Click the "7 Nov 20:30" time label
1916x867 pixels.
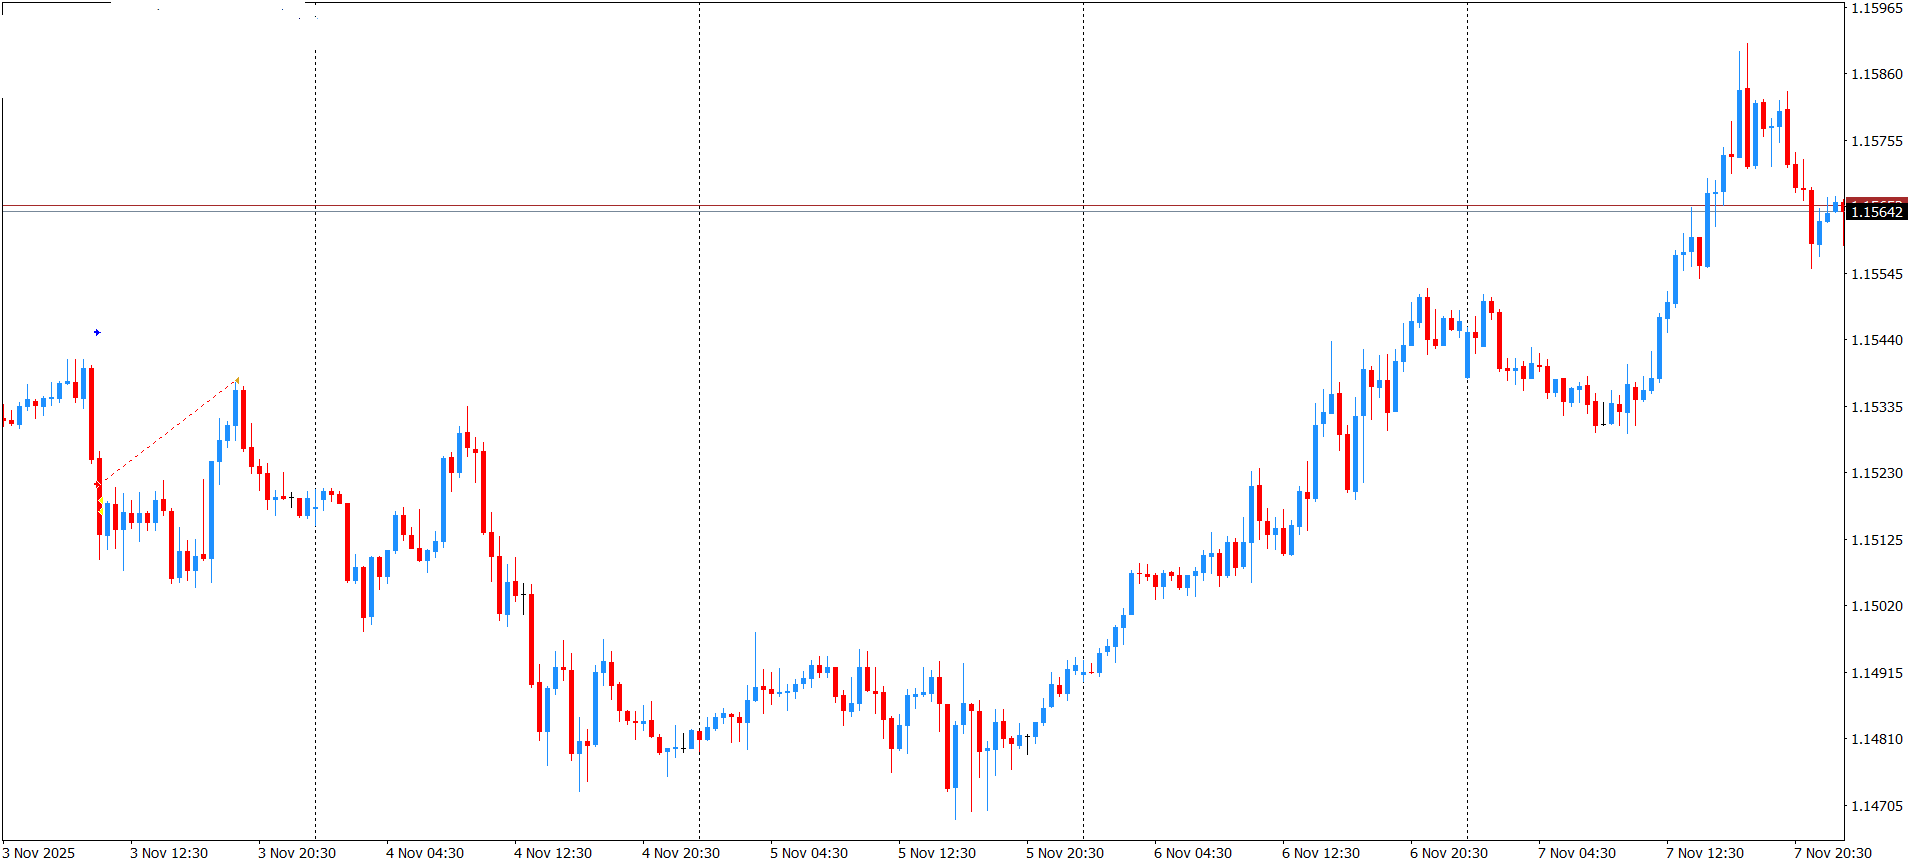[1833, 853]
